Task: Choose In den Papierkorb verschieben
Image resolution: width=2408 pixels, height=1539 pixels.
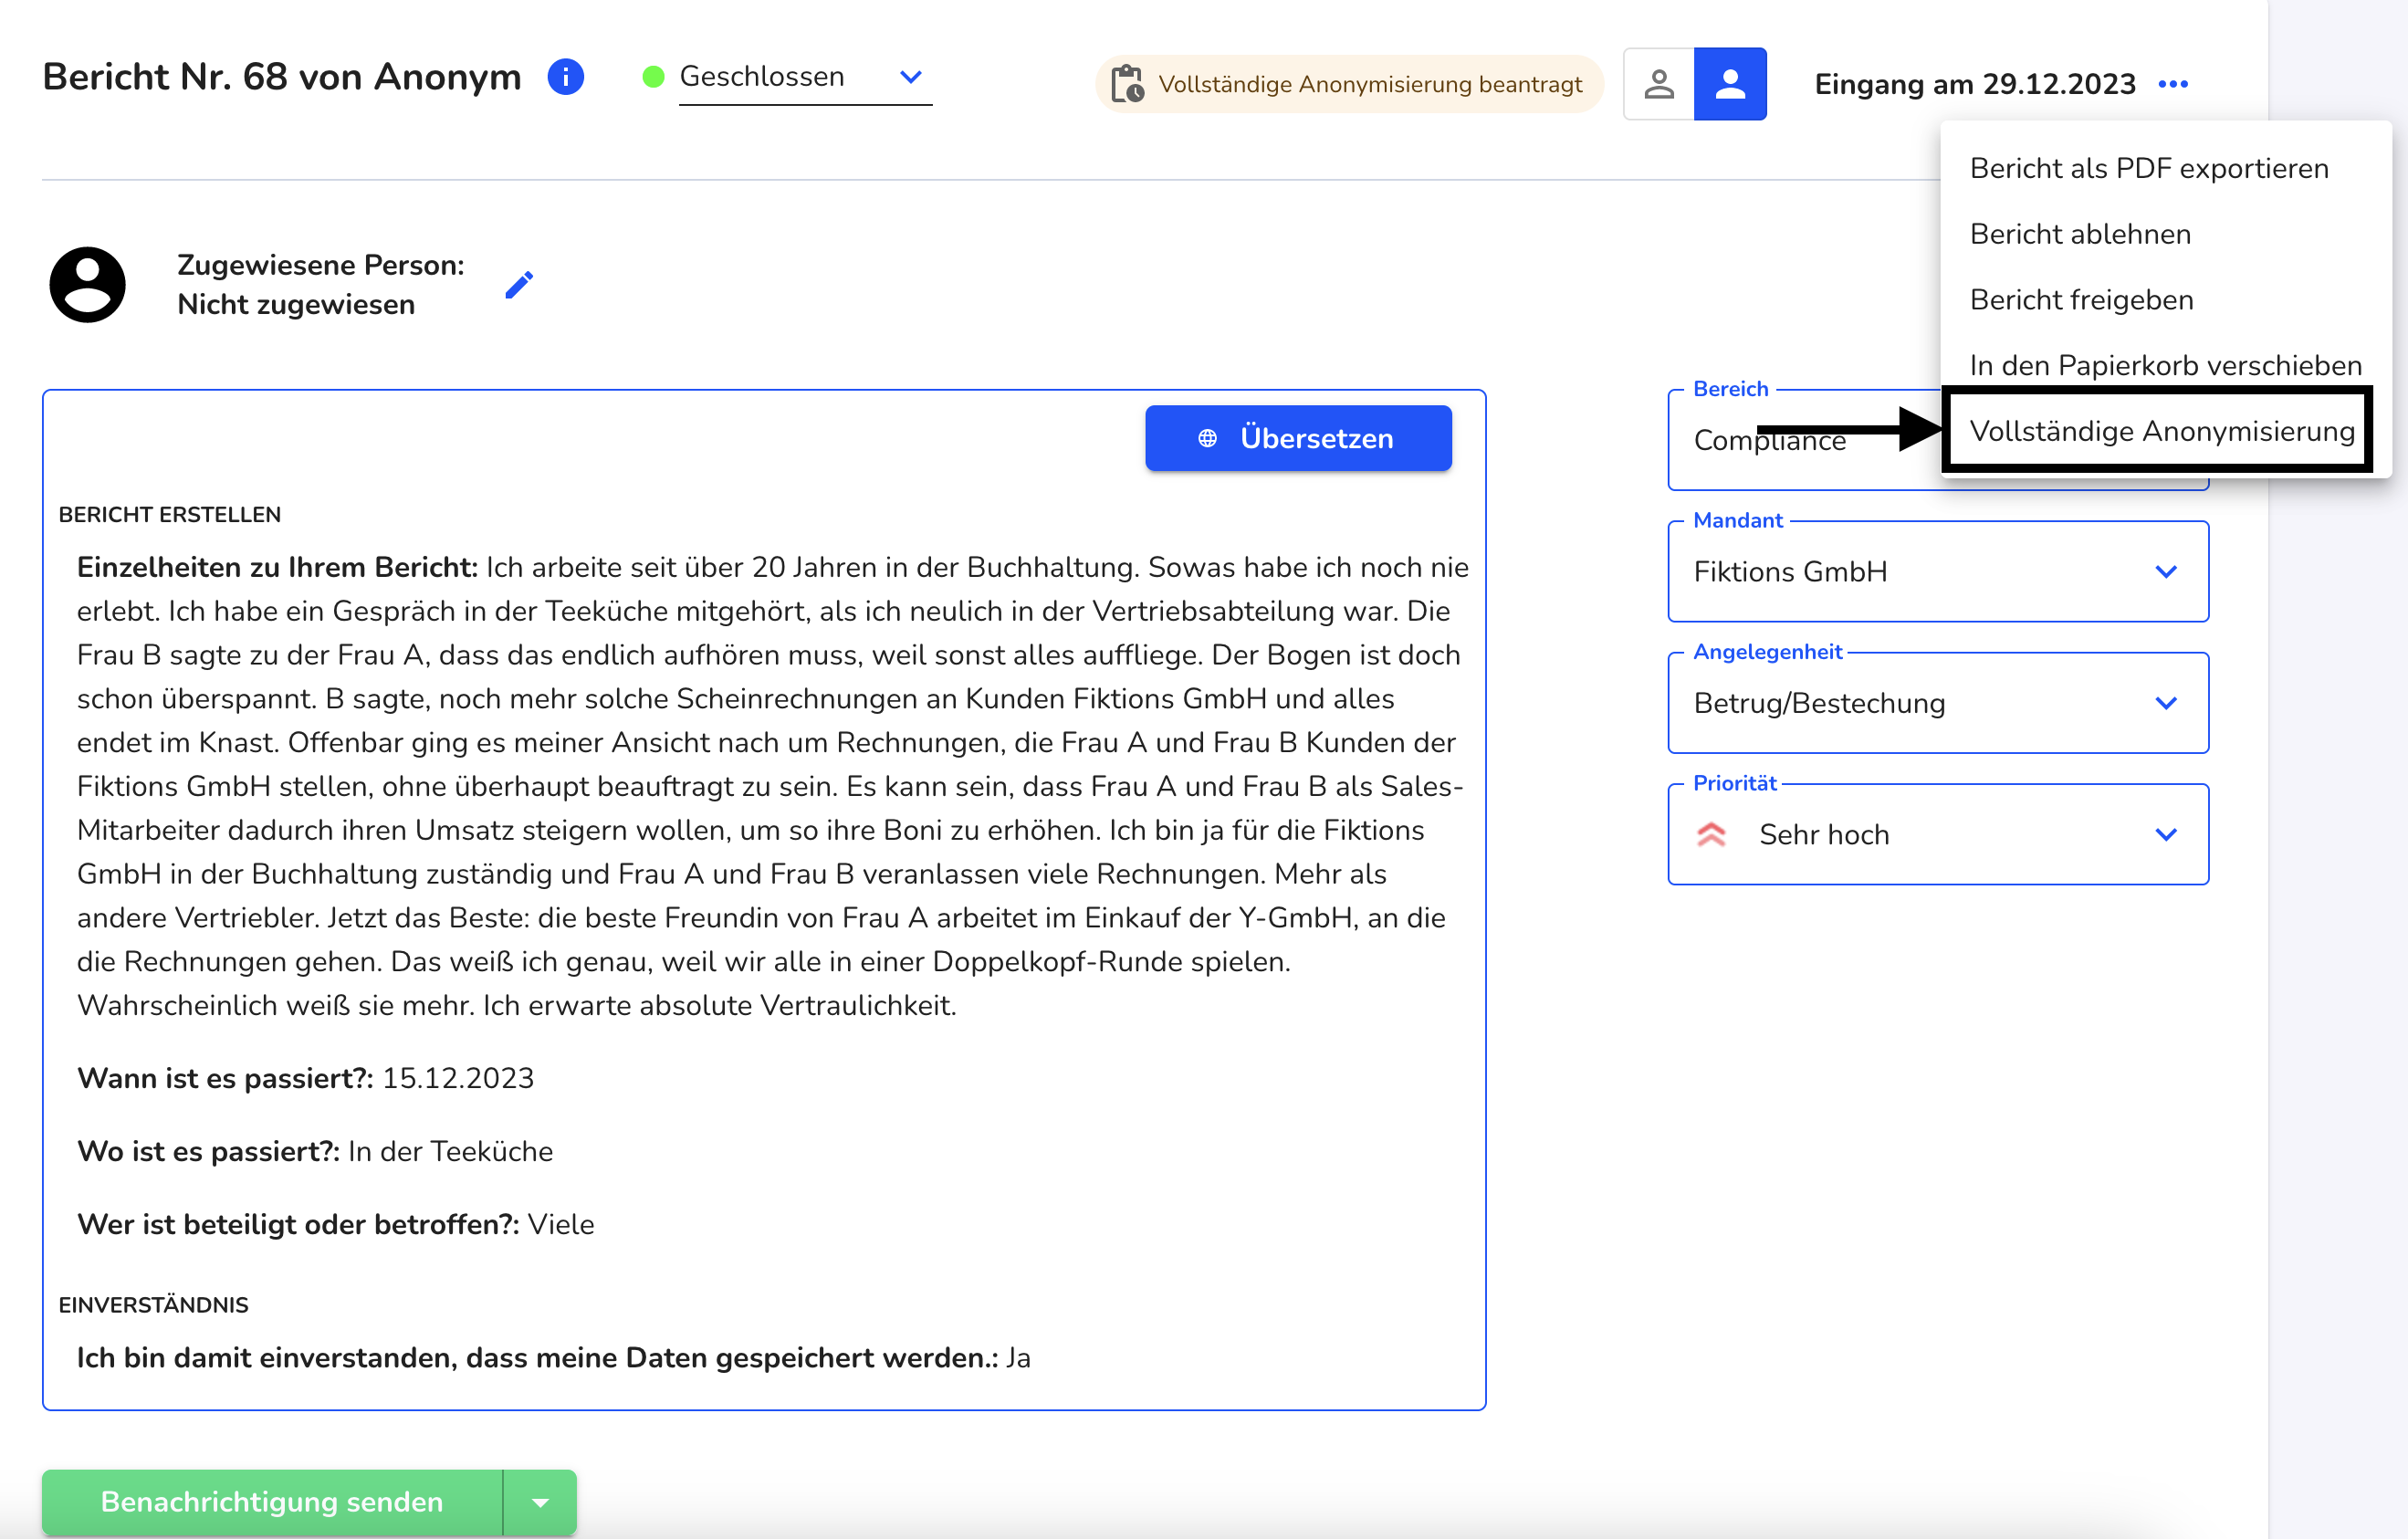Action: click(2166, 365)
